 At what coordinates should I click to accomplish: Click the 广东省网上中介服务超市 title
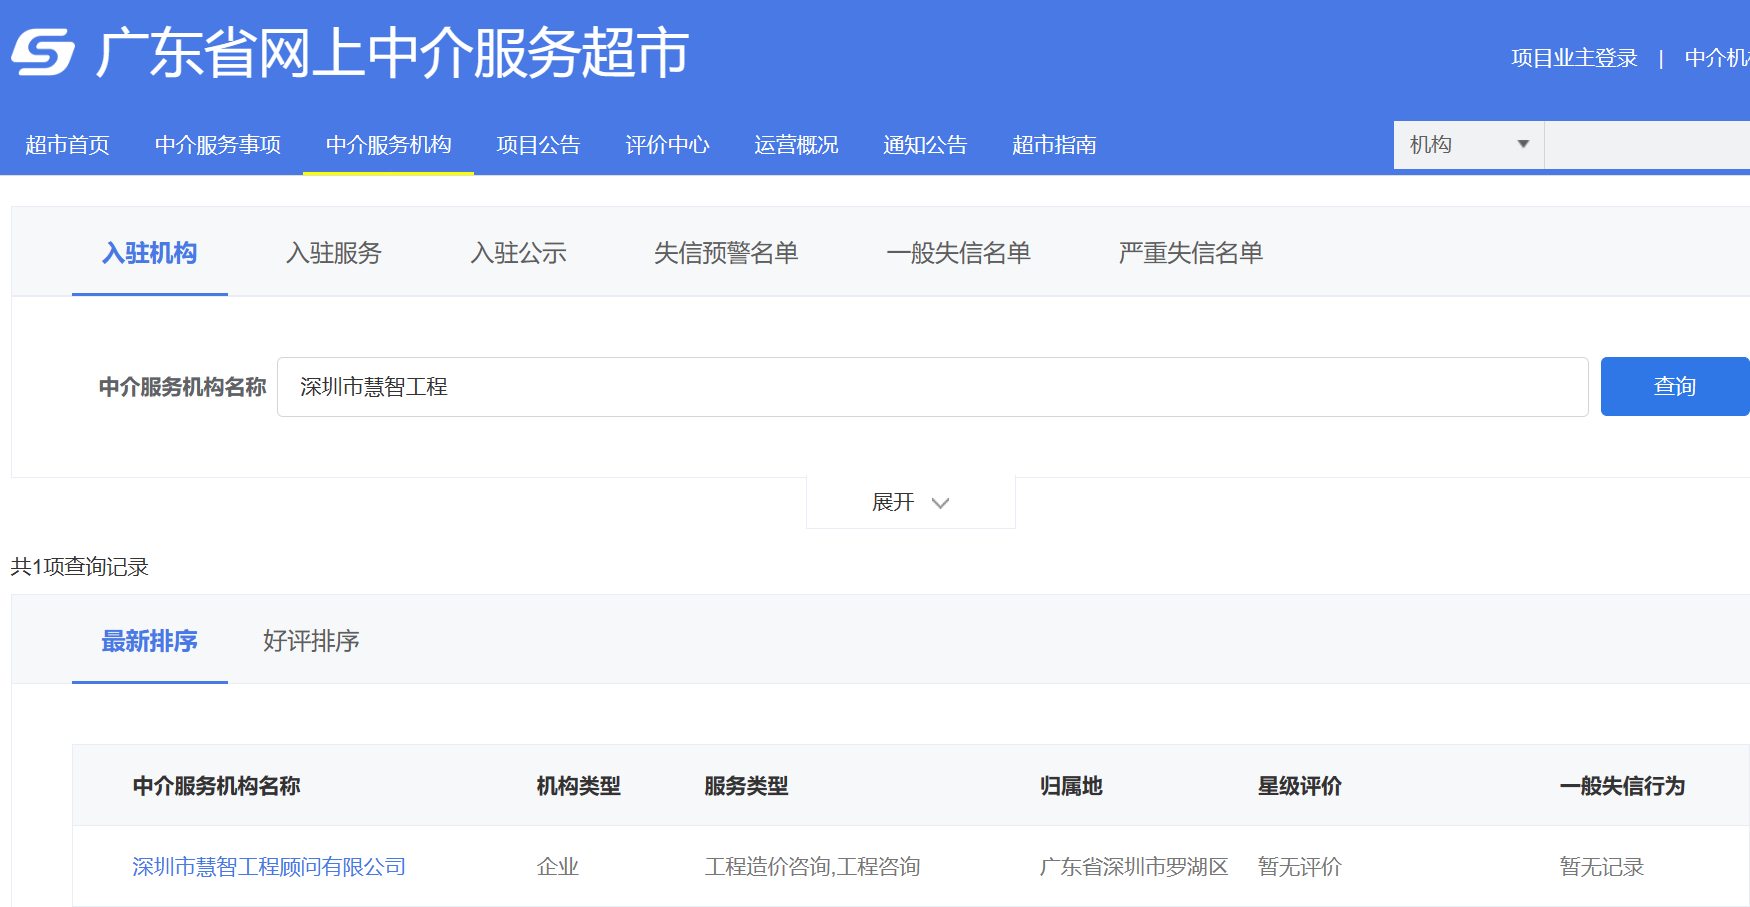pos(393,52)
